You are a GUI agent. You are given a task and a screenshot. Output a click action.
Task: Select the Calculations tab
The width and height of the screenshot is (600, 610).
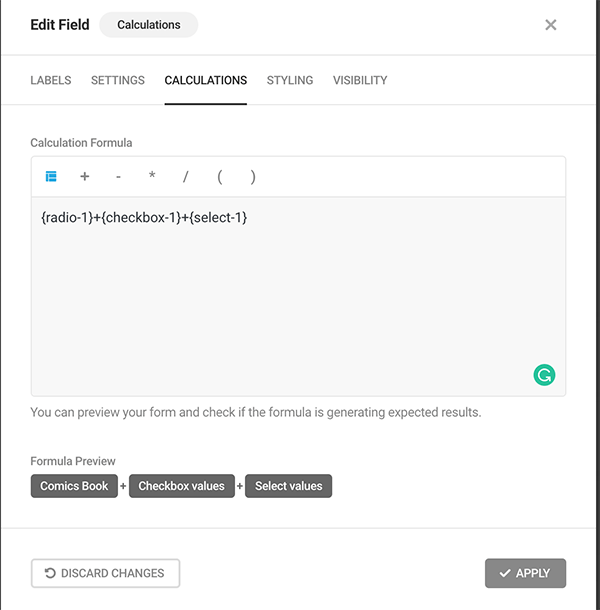(206, 80)
